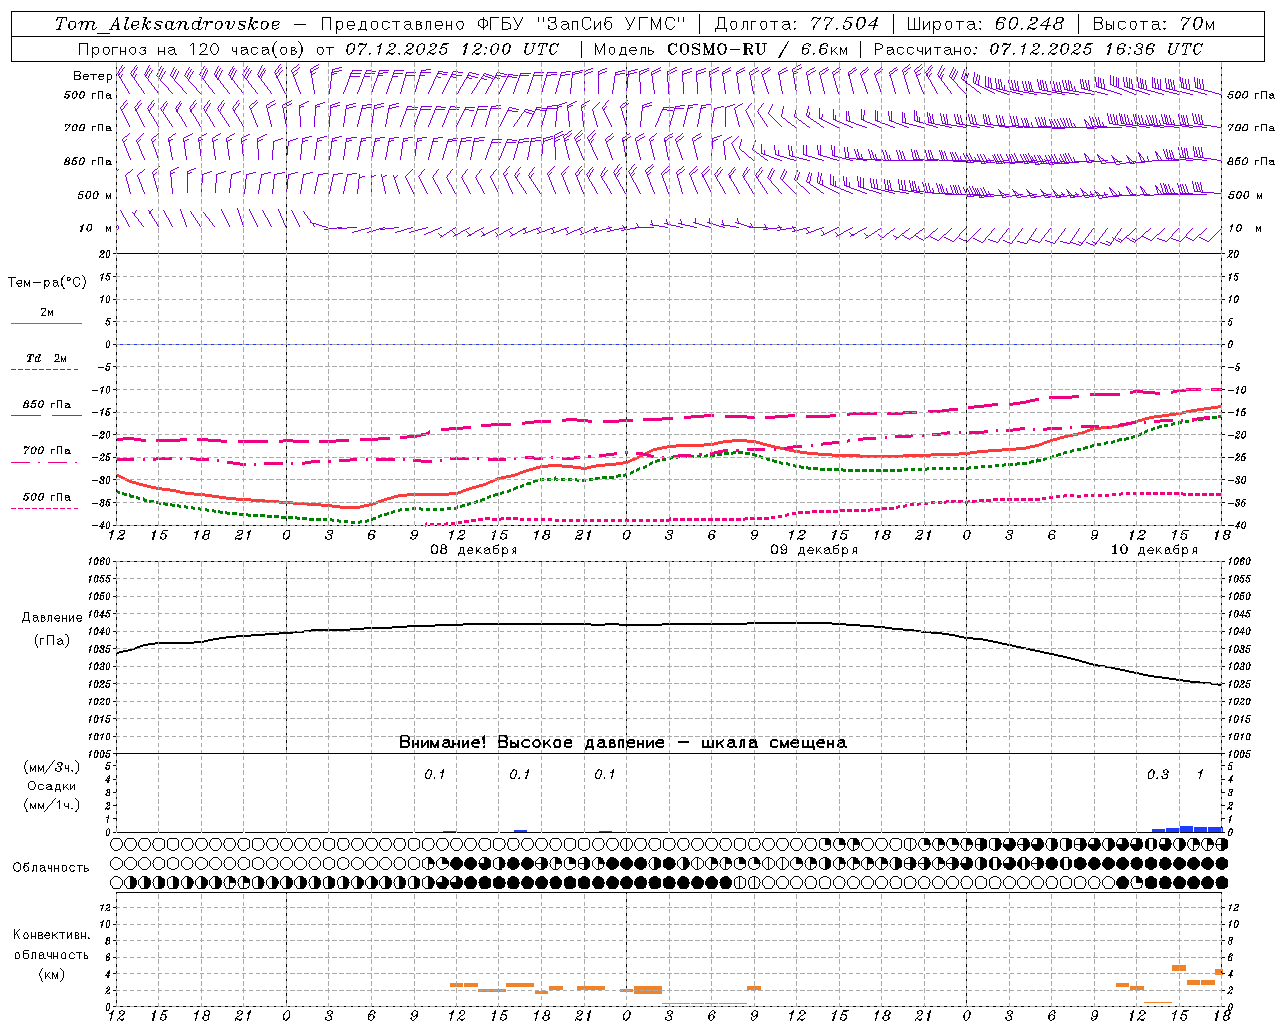The width and height of the screenshot is (1280, 1024).
Task: Click the Широта: 60.248 value
Action: point(987,23)
